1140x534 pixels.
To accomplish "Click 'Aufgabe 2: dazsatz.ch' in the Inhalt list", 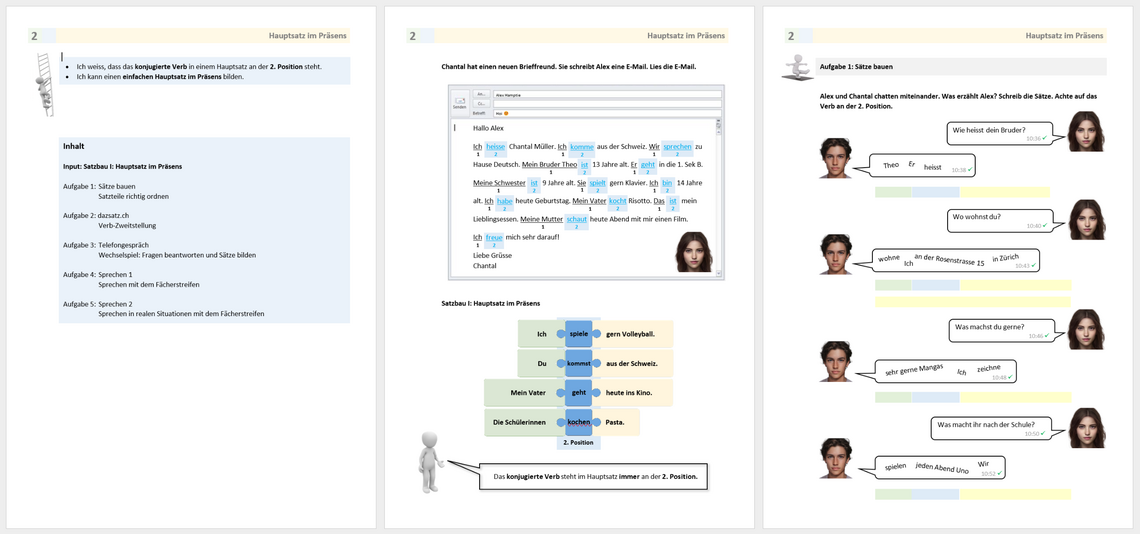I will [x=112, y=215].
